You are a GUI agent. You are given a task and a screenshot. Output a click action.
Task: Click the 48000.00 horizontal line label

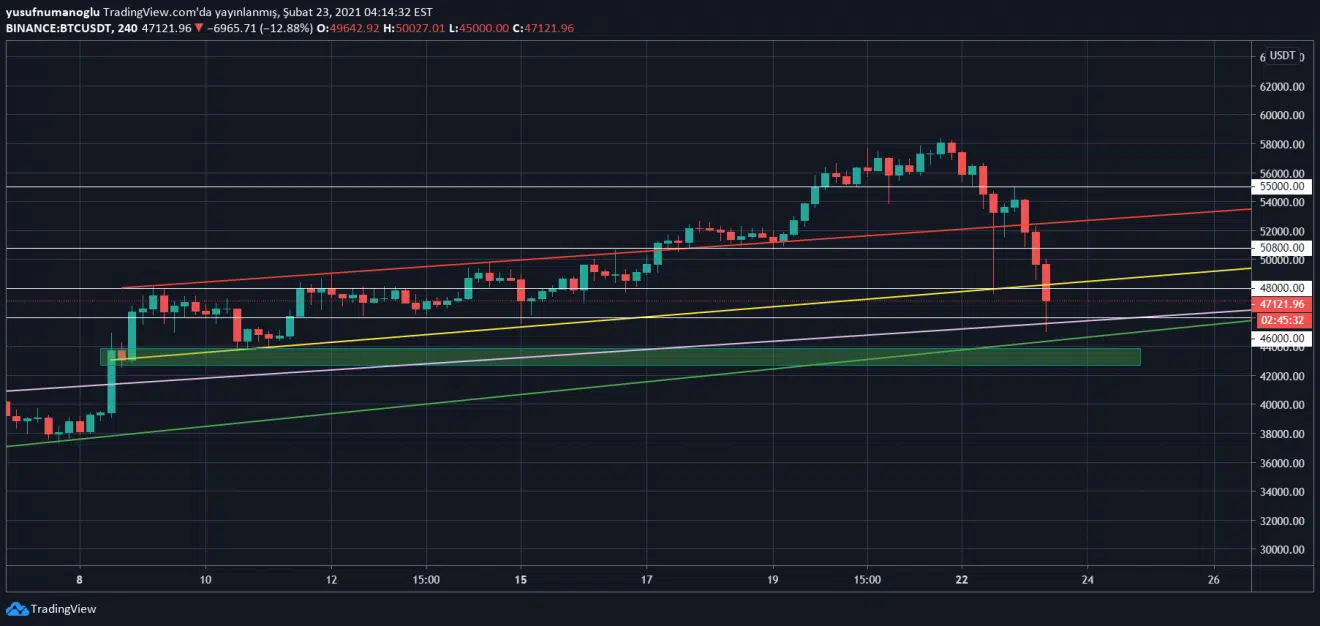[x=1281, y=288]
